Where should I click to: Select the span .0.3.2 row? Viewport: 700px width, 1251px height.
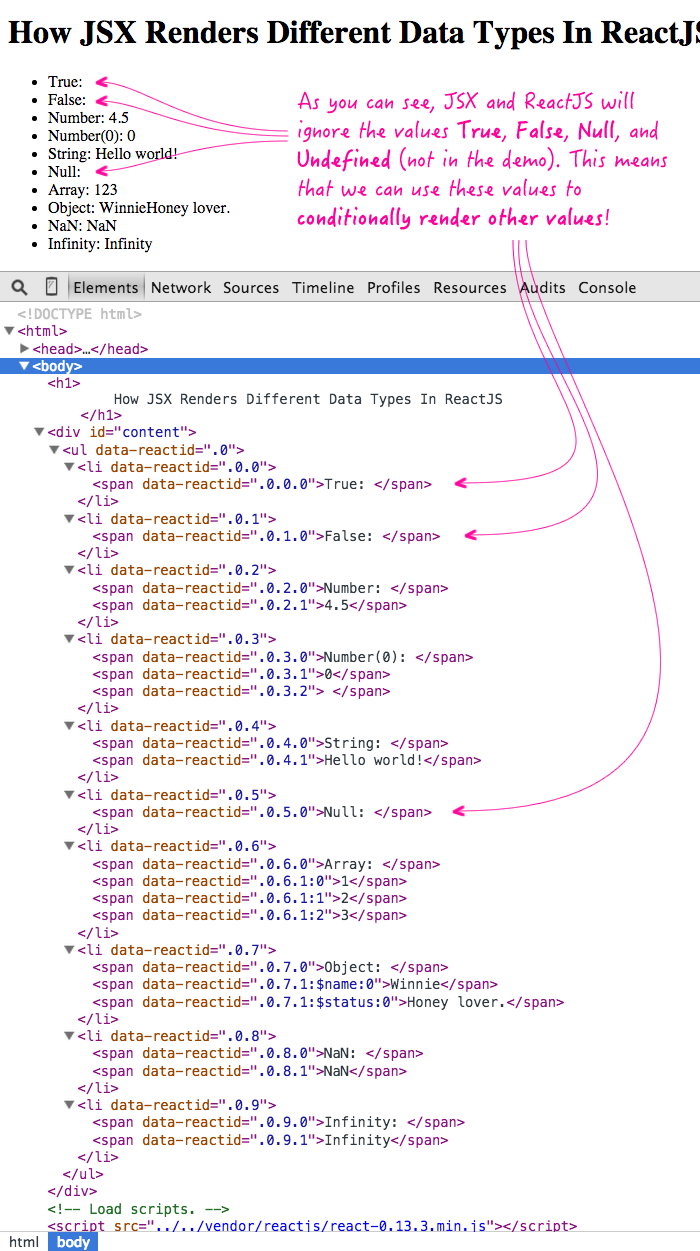(x=241, y=691)
